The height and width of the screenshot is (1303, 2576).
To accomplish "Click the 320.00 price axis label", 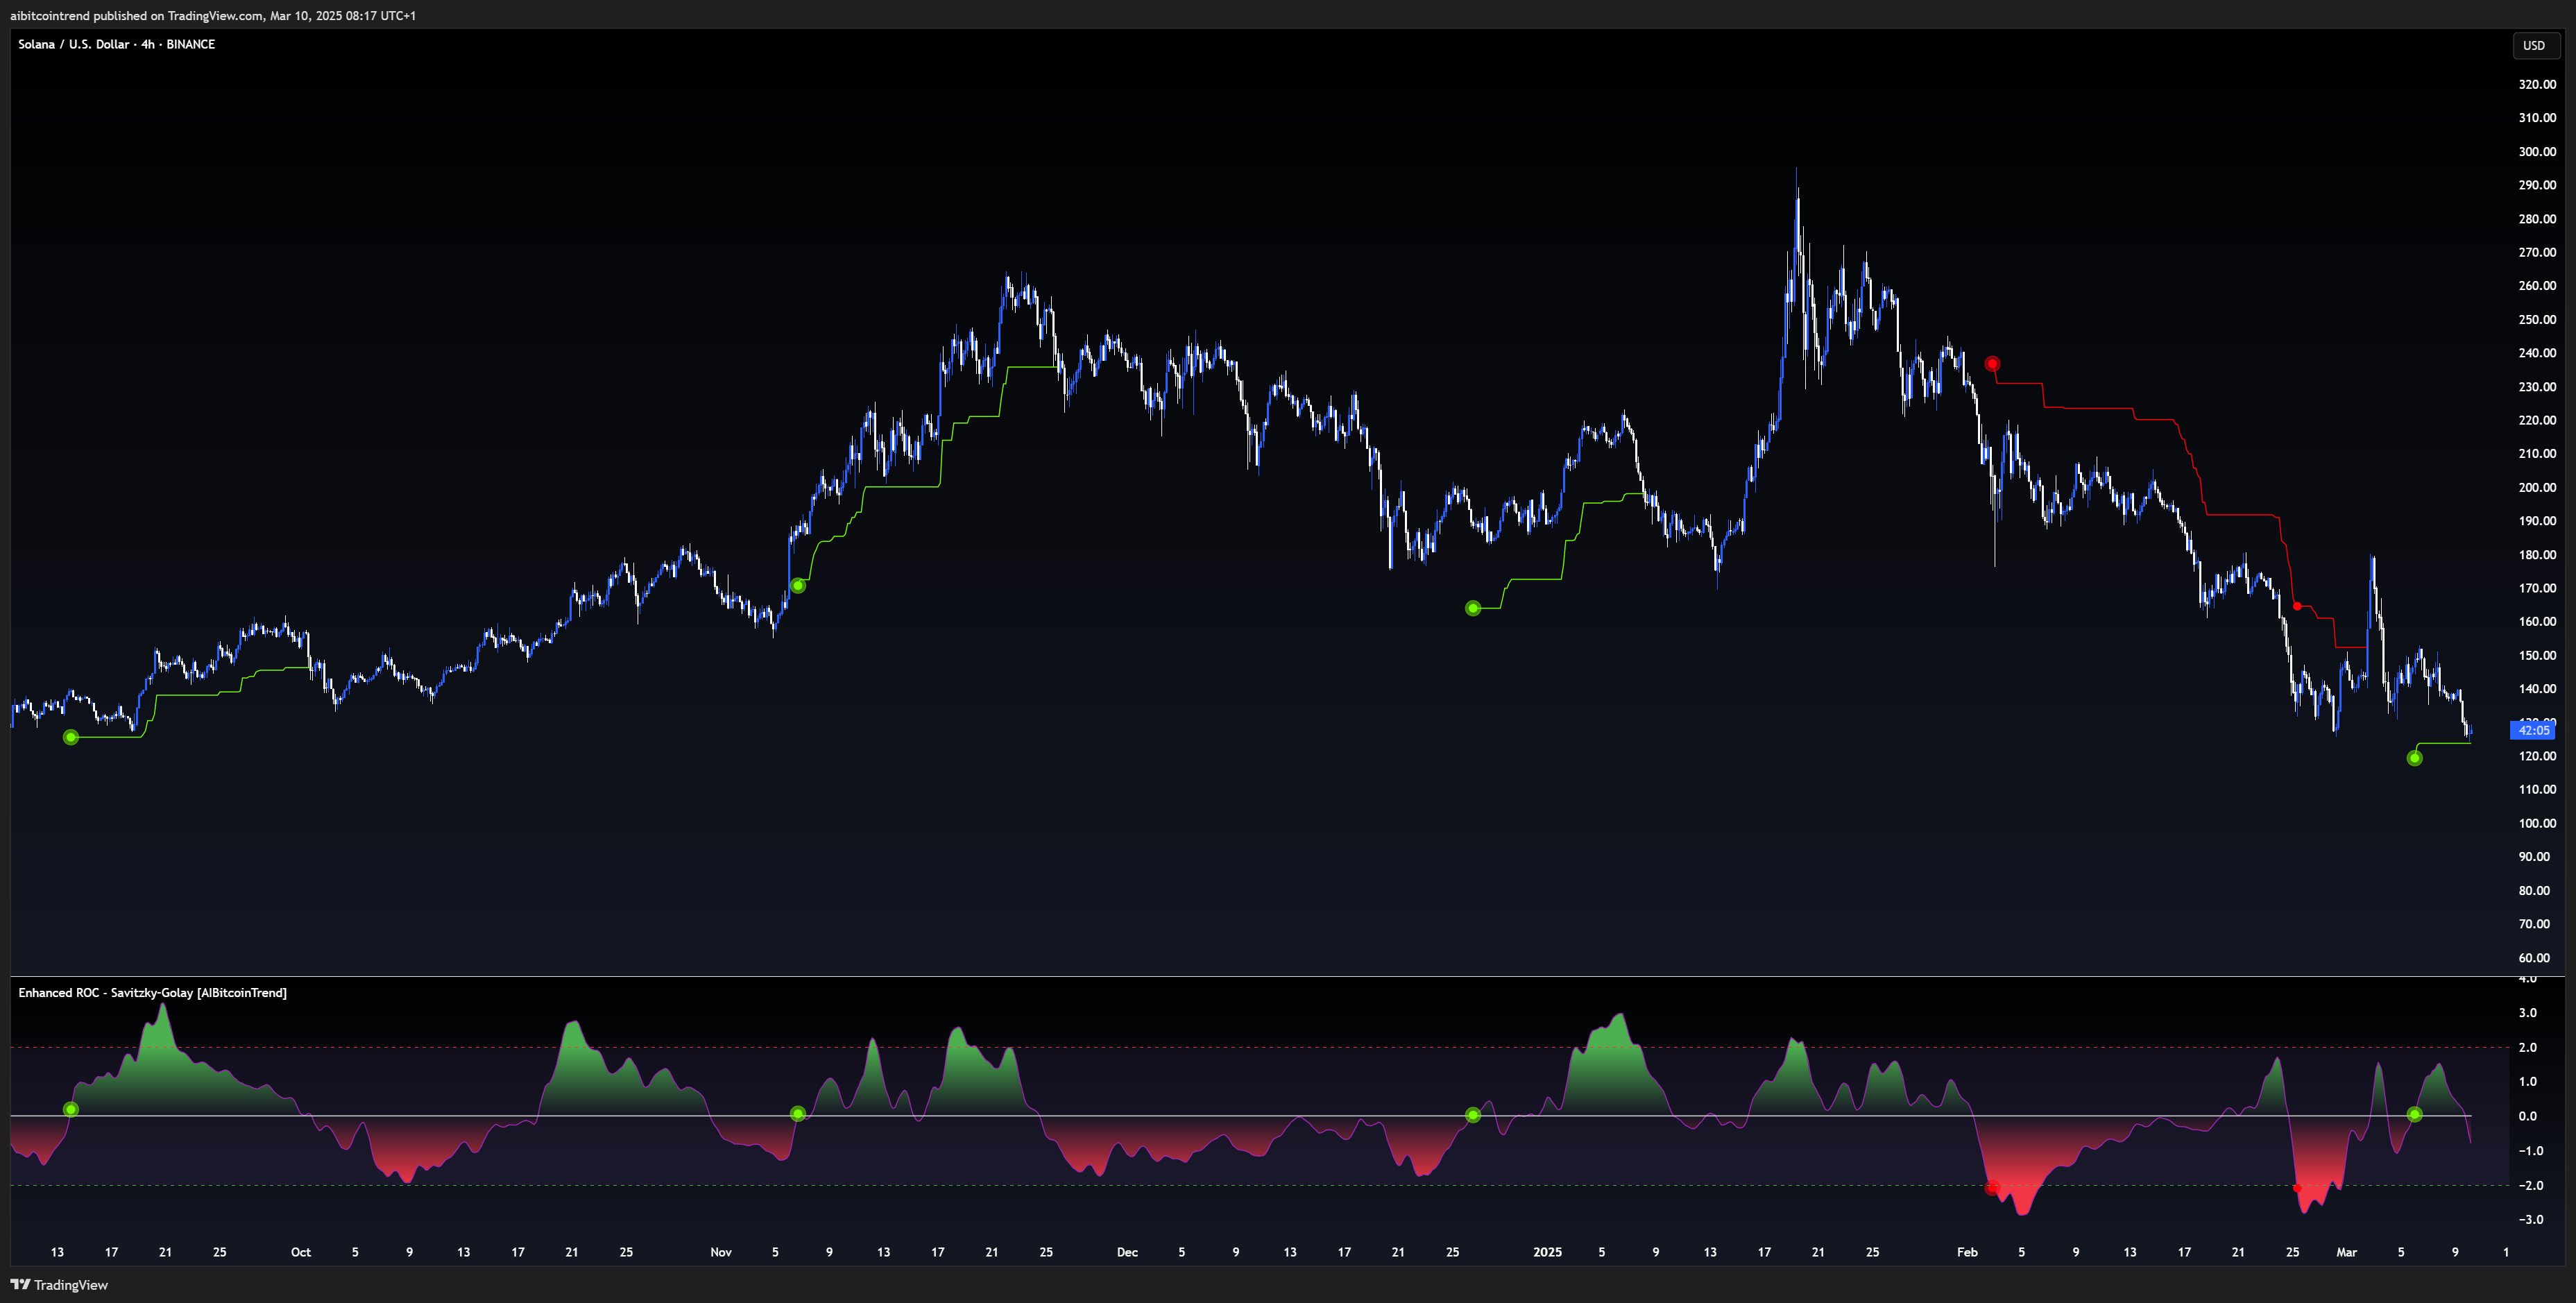I will click(x=2537, y=84).
